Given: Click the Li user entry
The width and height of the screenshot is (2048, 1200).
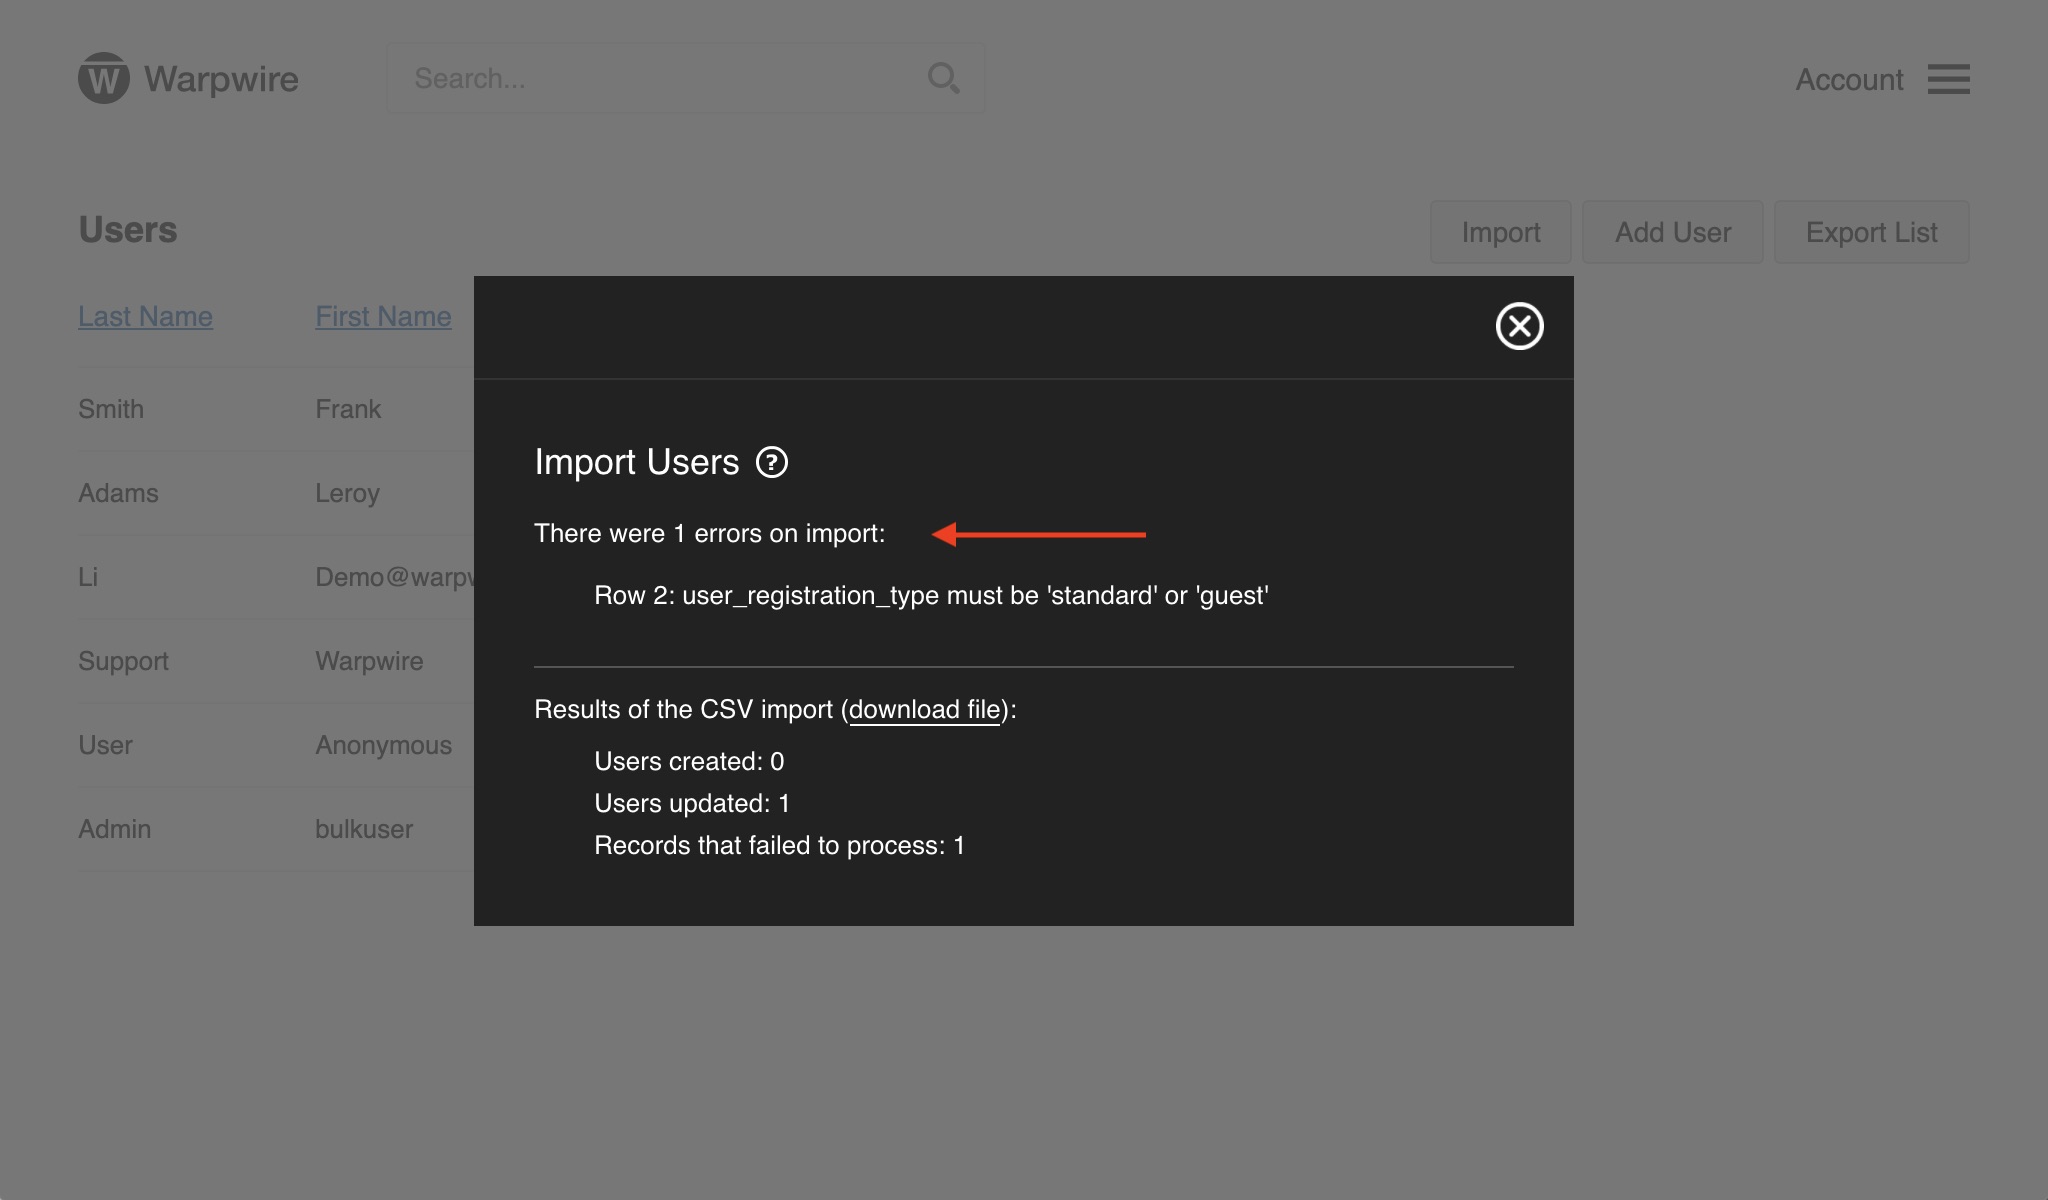Looking at the screenshot, I should [88, 577].
